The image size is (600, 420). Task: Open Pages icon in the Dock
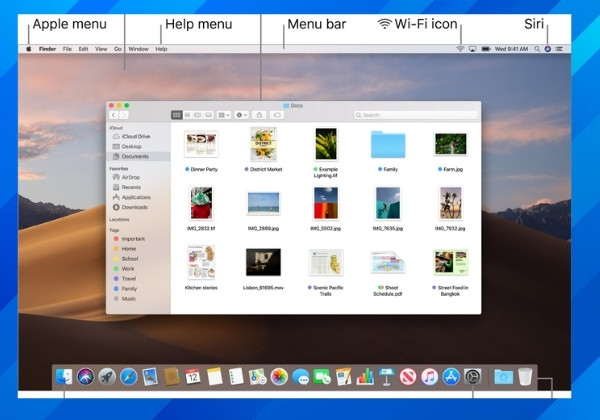point(344,377)
